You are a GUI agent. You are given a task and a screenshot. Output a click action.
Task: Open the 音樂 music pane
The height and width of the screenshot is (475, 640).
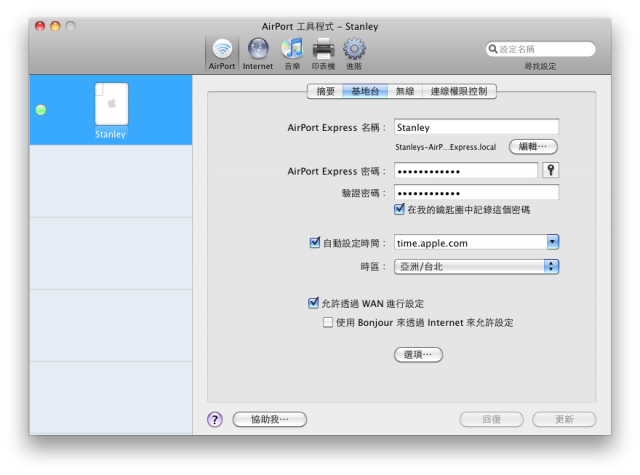click(x=292, y=54)
